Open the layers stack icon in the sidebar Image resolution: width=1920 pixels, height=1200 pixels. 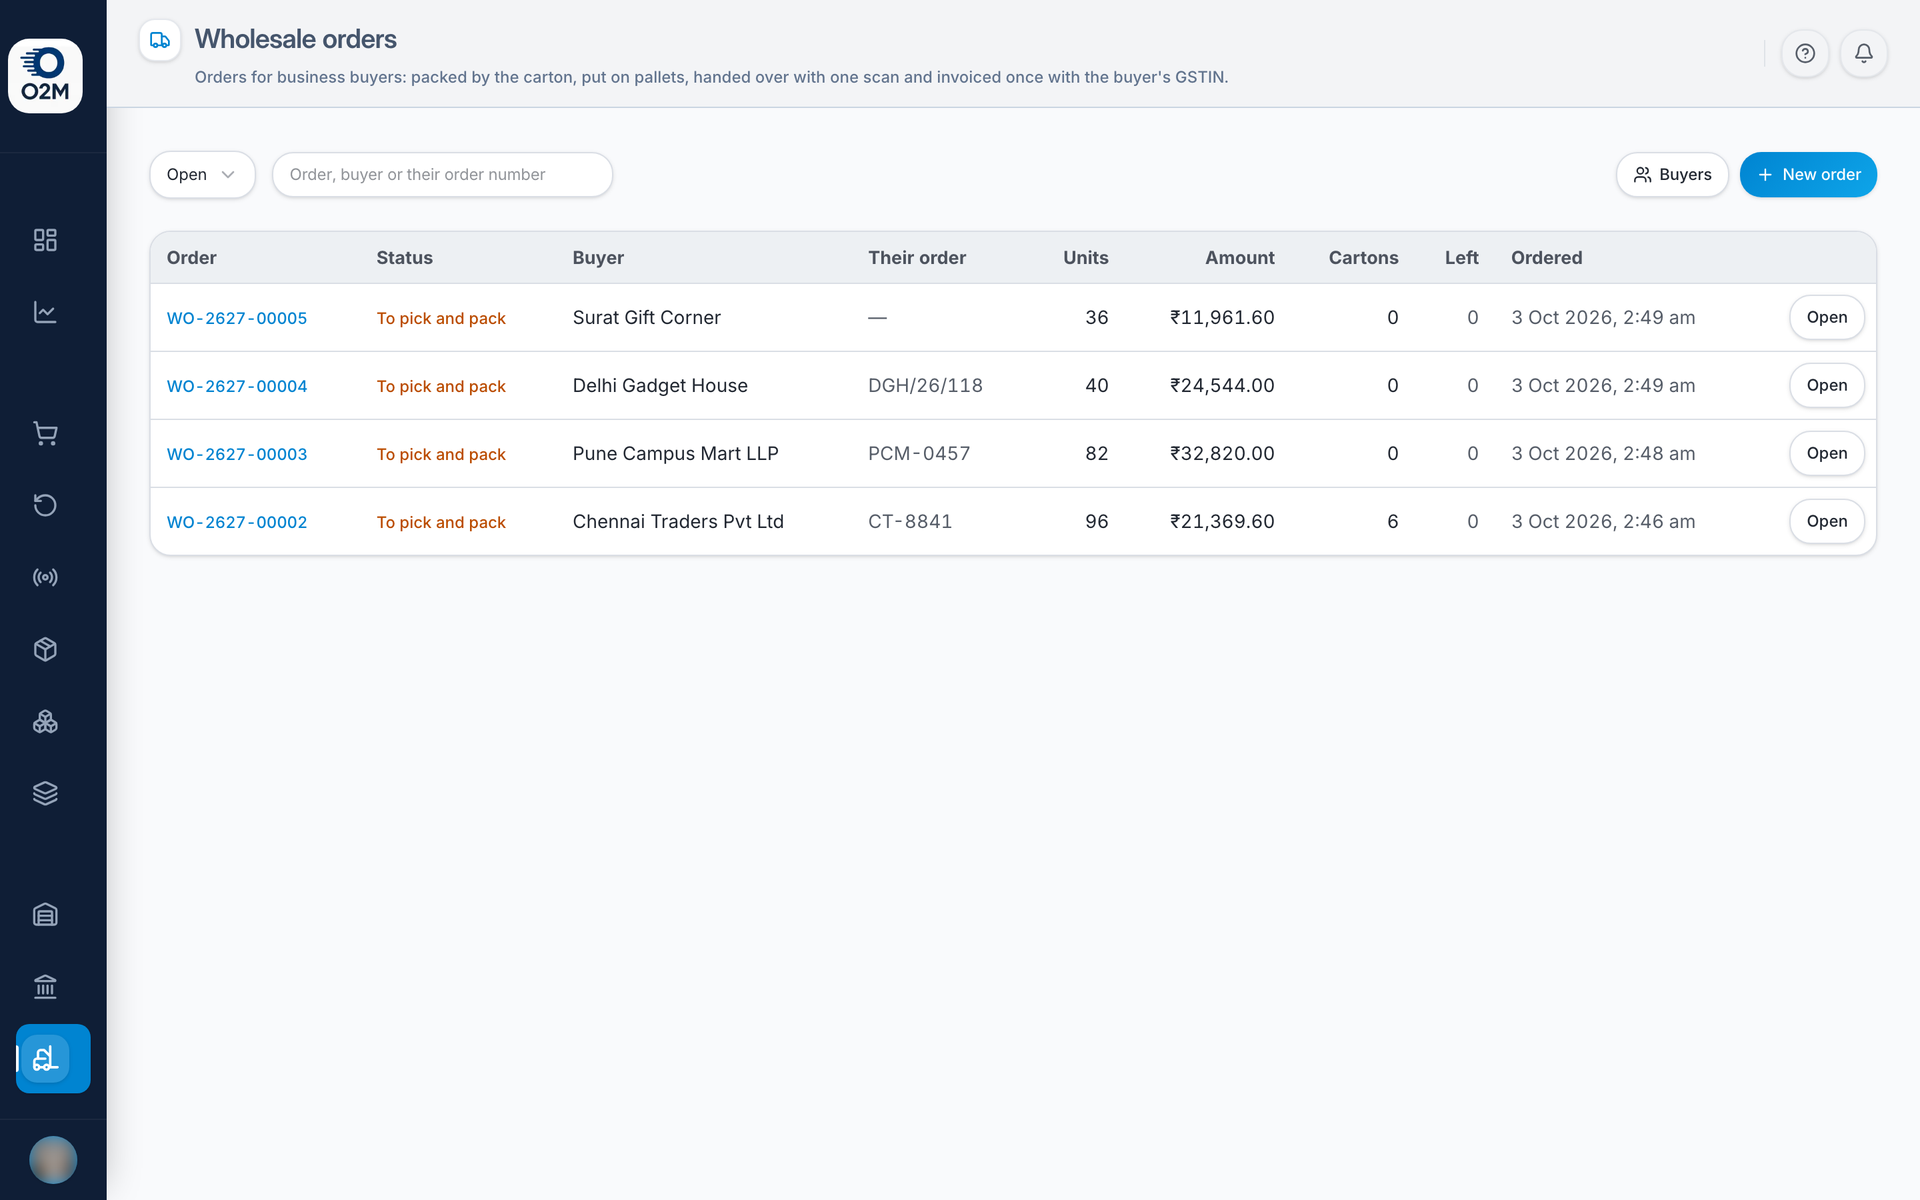(x=45, y=793)
